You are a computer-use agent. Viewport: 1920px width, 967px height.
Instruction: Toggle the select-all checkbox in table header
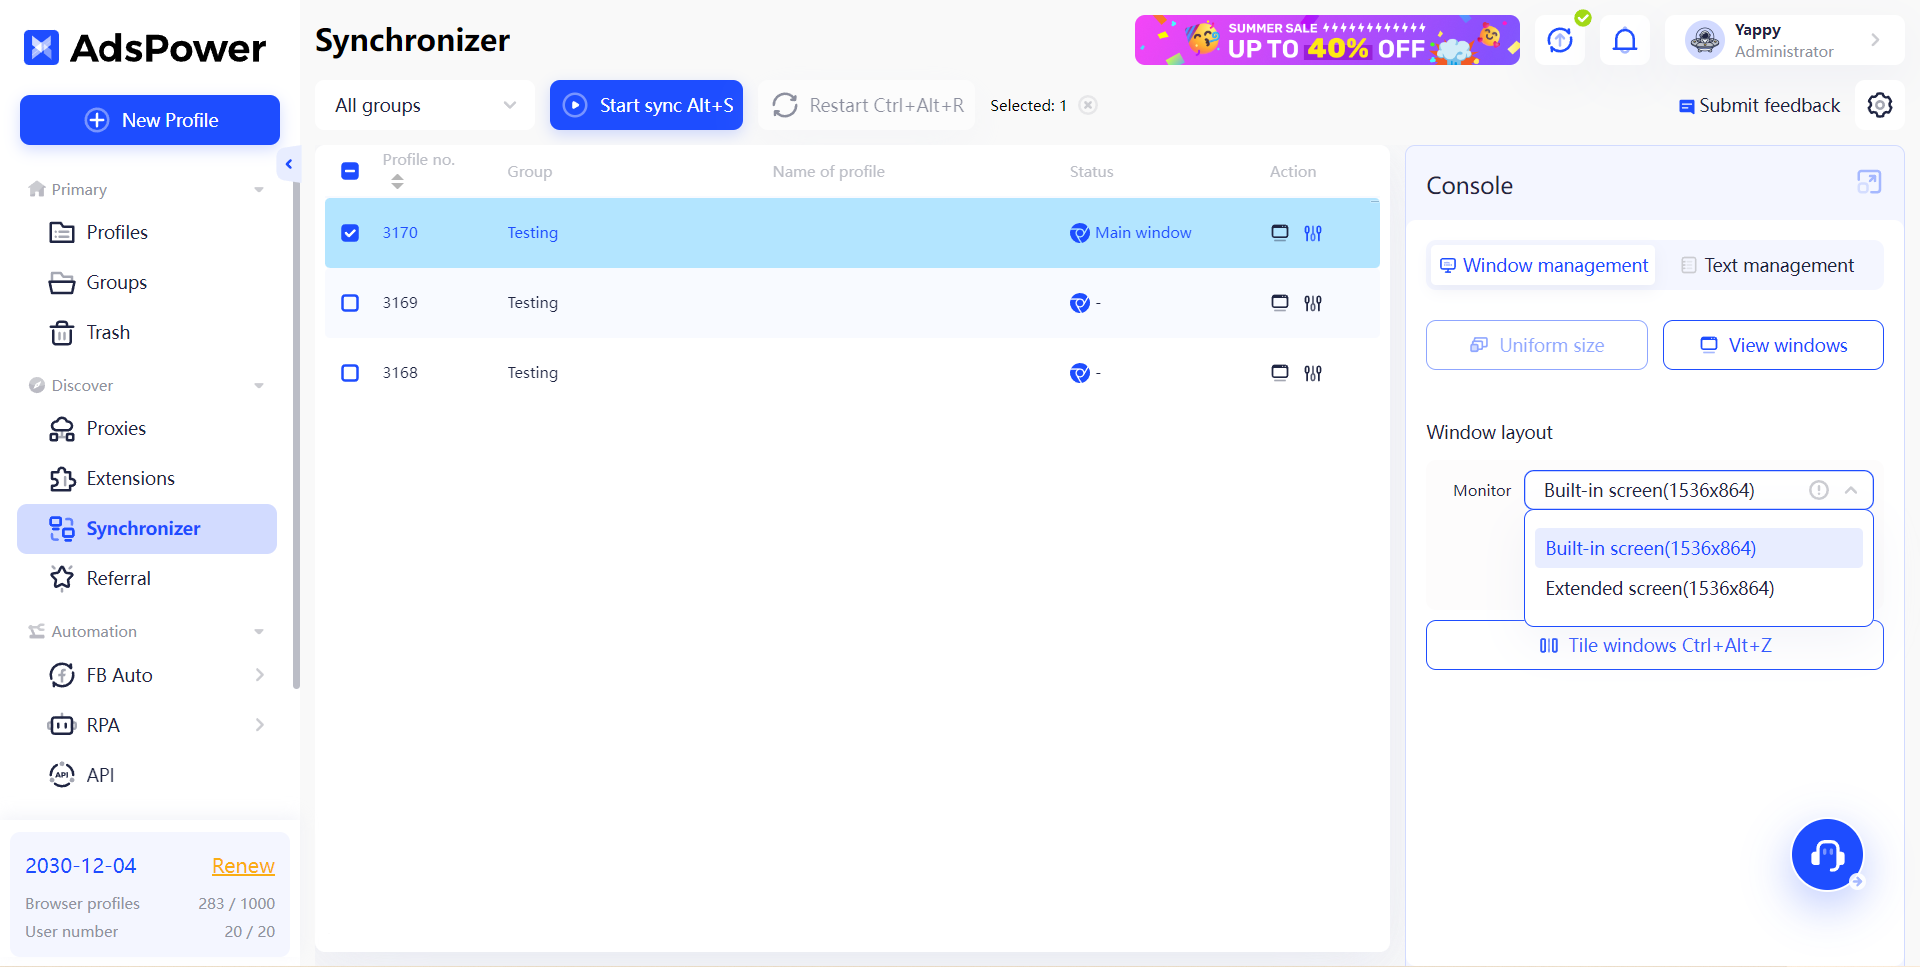(350, 171)
